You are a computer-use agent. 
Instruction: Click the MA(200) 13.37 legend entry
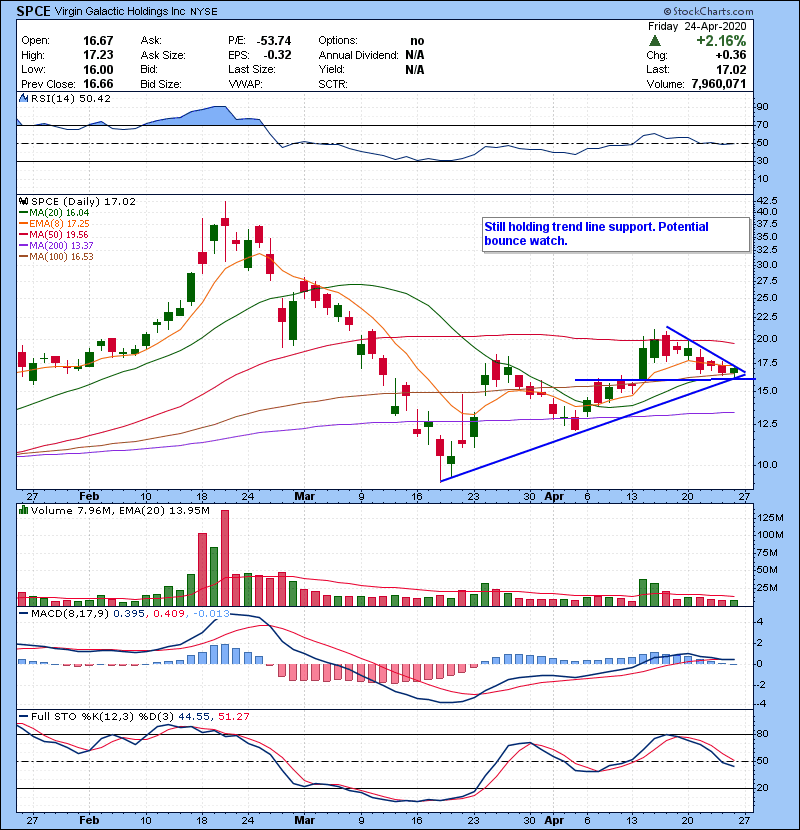56,246
